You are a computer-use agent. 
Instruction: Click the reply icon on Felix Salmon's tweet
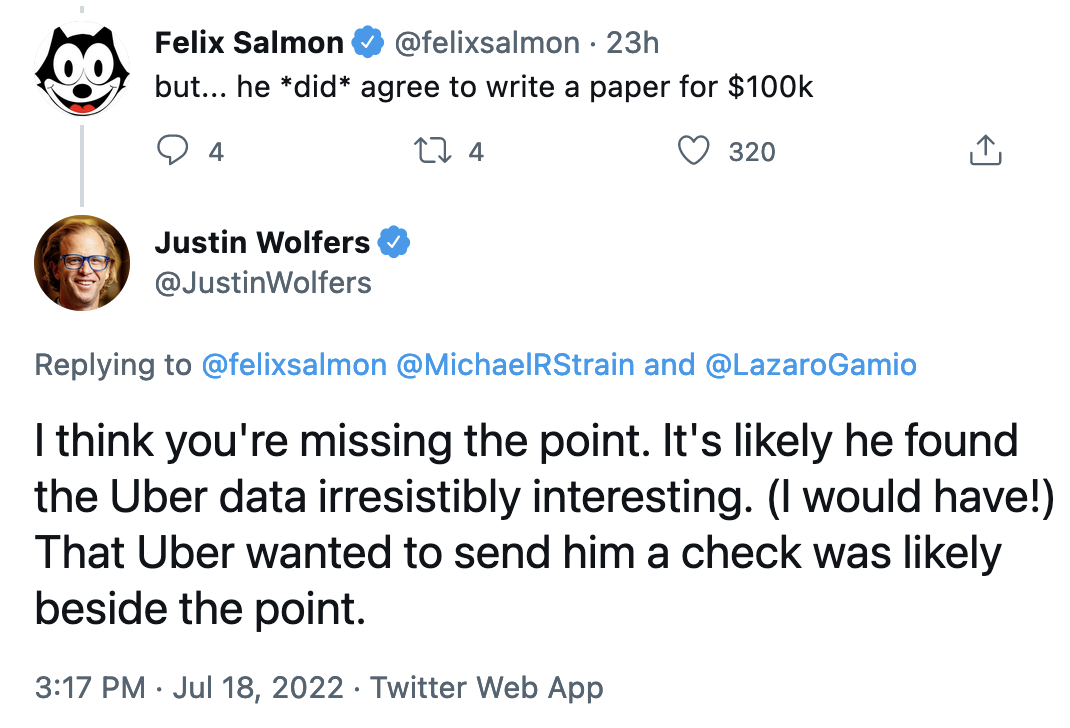[x=174, y=151]
